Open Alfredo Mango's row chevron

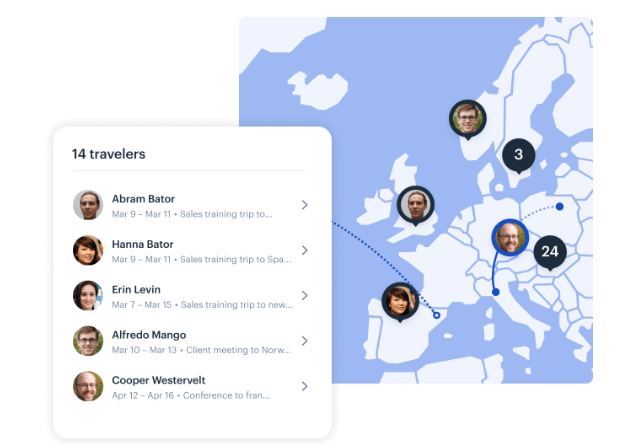305,341
